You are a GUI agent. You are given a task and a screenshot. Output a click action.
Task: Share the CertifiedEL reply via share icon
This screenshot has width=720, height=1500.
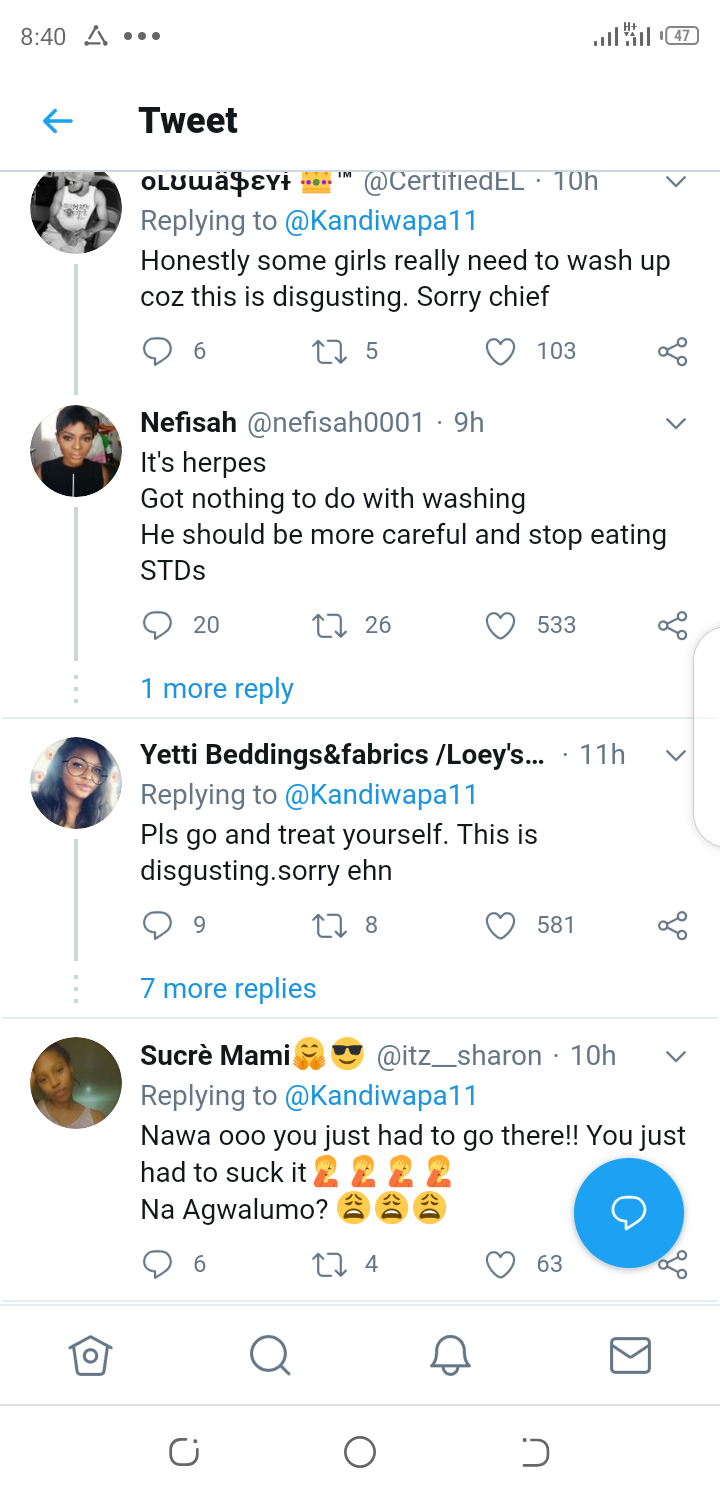(x=672, y=351)
